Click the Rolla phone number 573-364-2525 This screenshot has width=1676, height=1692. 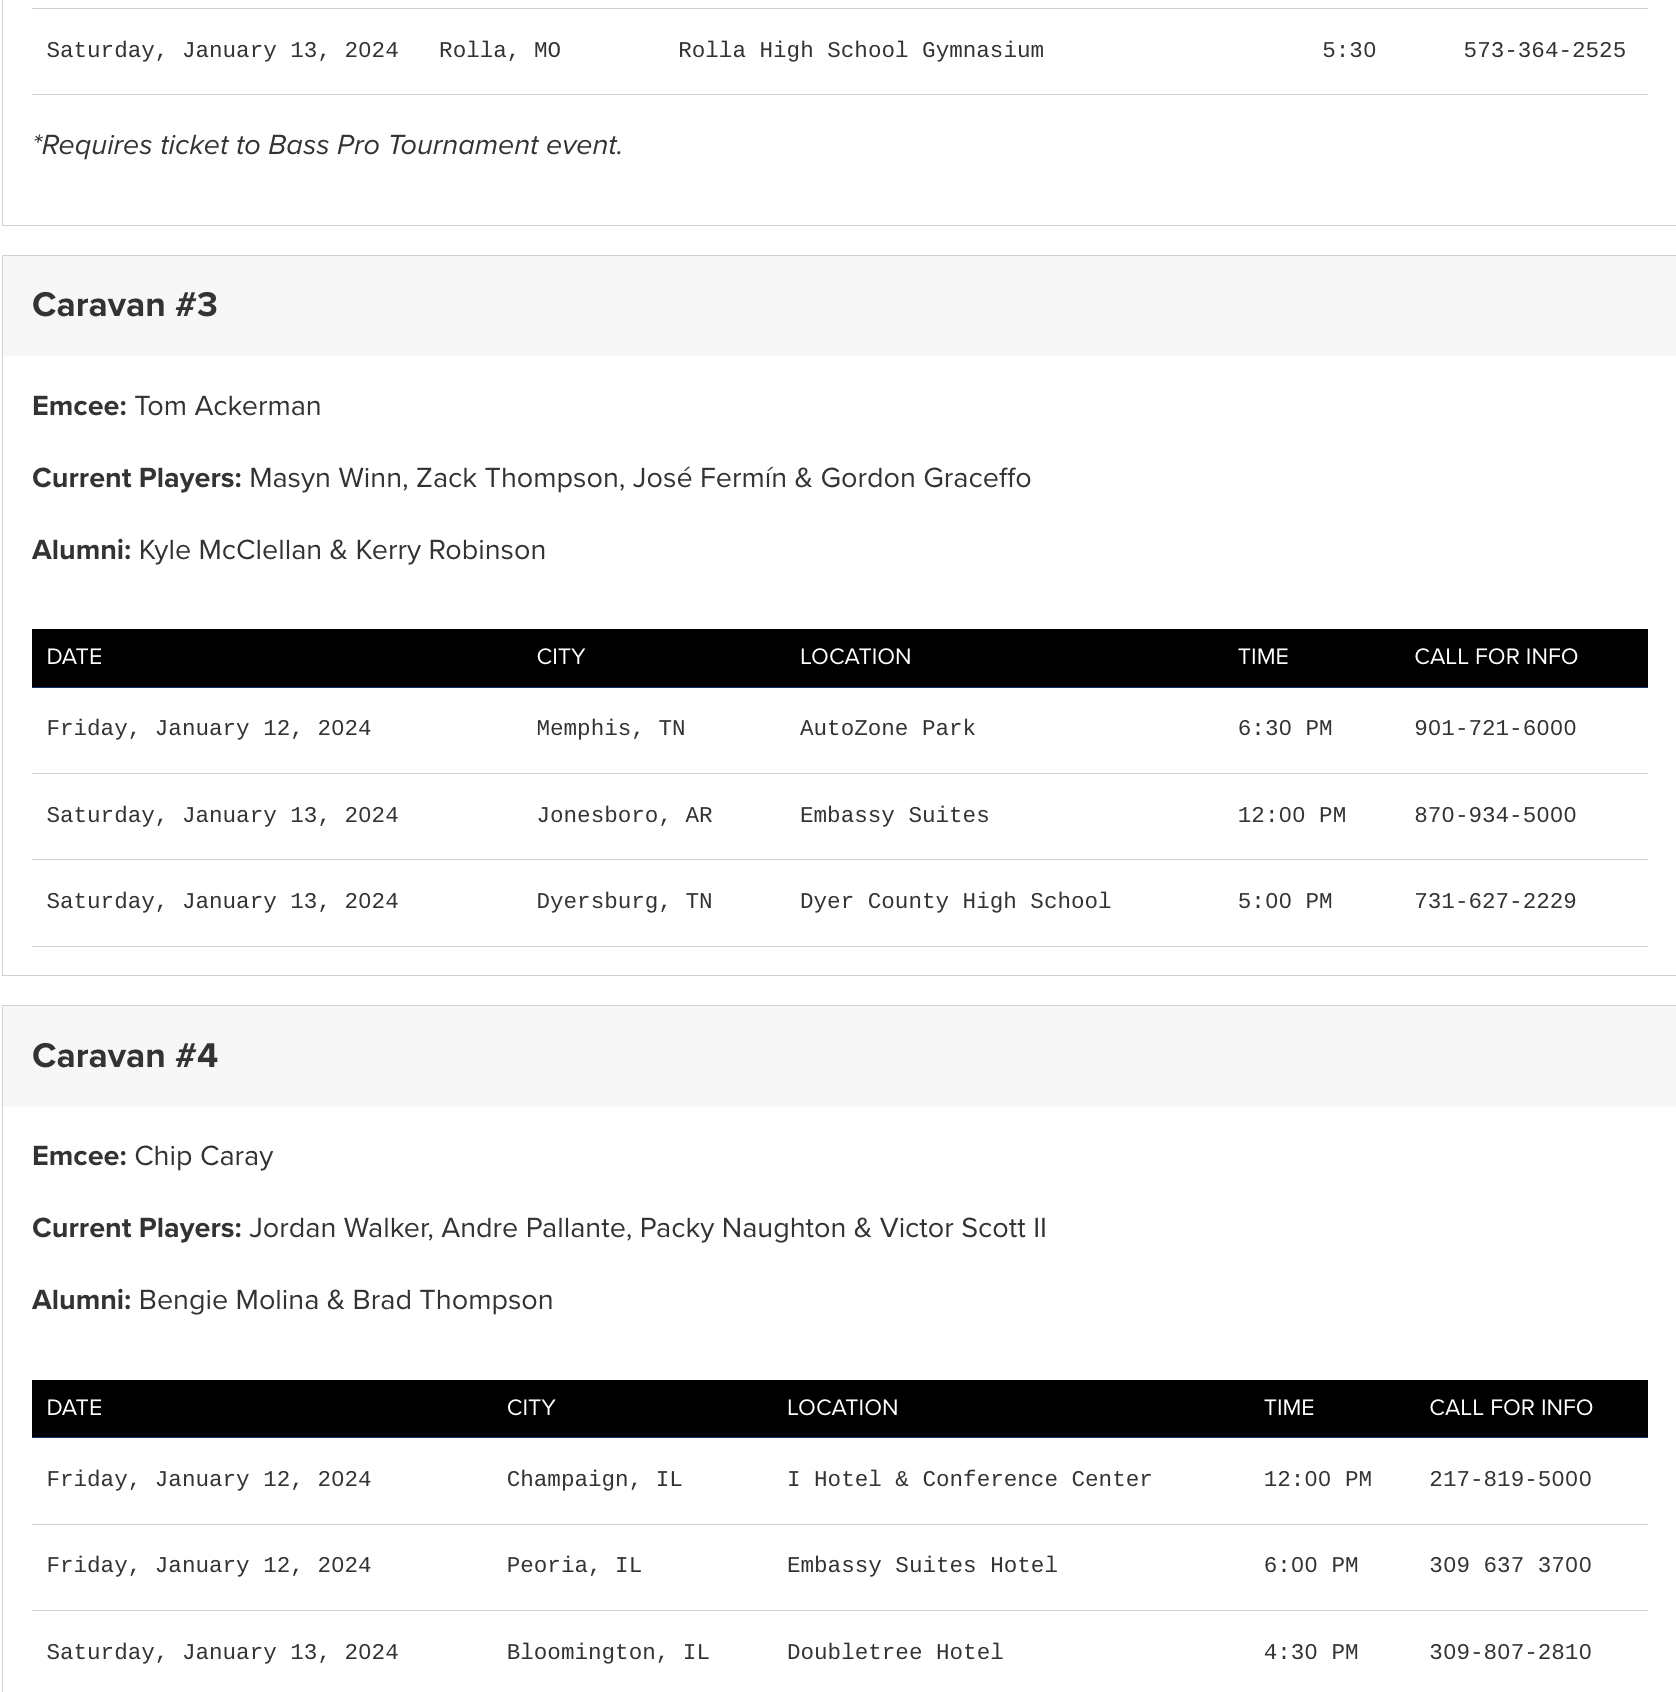click(x=1544, y=51)
